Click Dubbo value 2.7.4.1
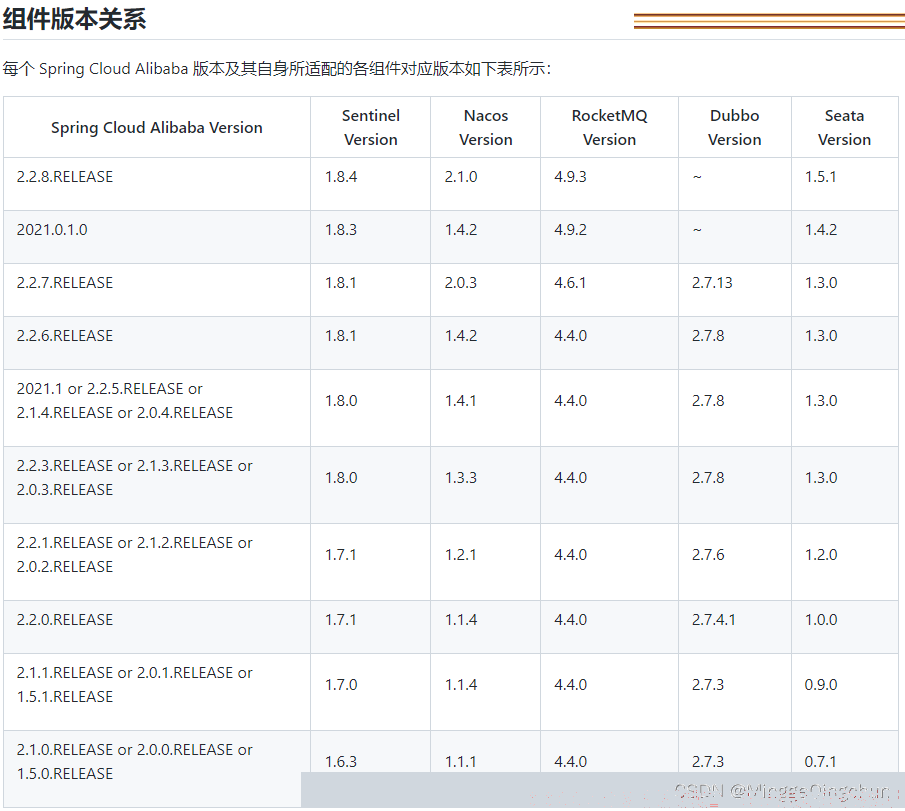This screenshot has width=905, height=811. coord(714,620)
